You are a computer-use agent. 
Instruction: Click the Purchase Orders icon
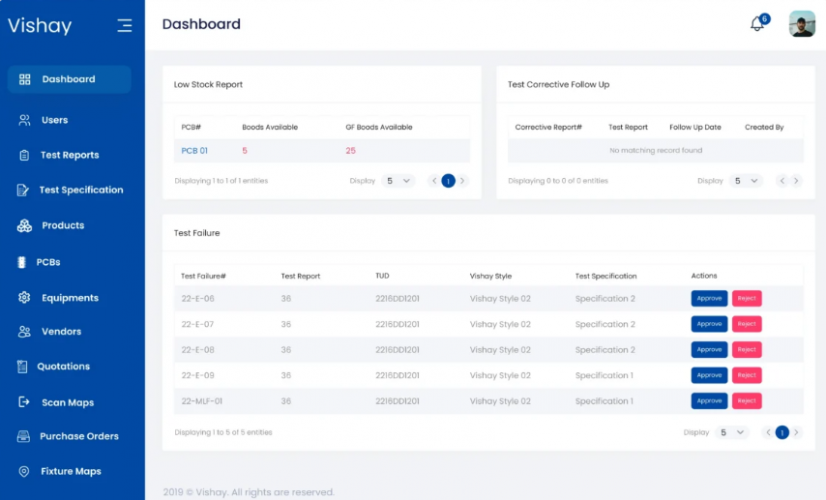(x=23, y=436)
